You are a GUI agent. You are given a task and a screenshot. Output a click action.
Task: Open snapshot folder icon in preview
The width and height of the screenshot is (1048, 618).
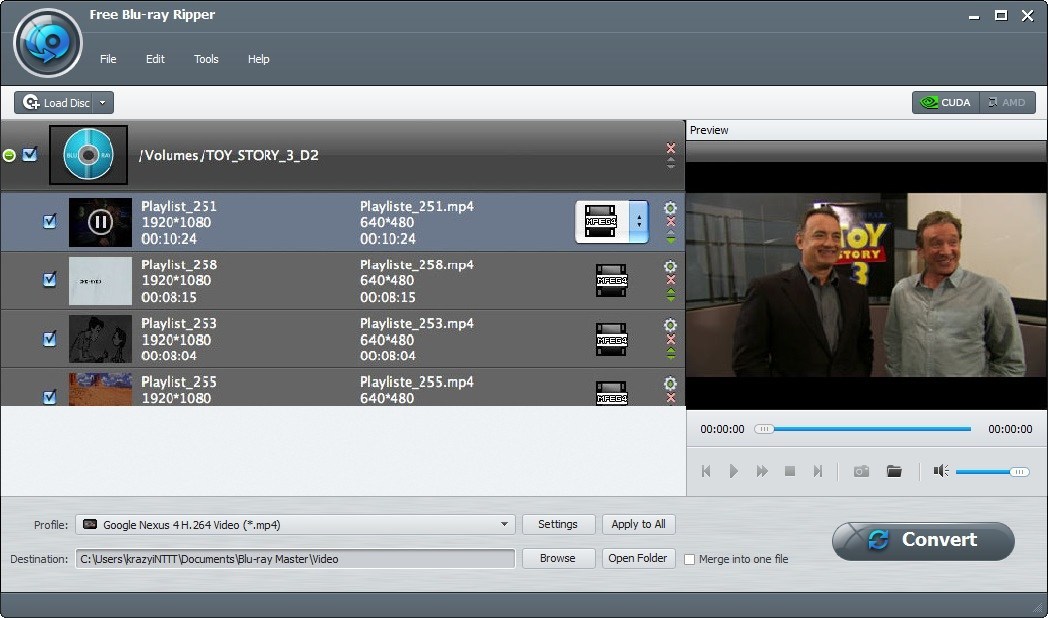894,471
